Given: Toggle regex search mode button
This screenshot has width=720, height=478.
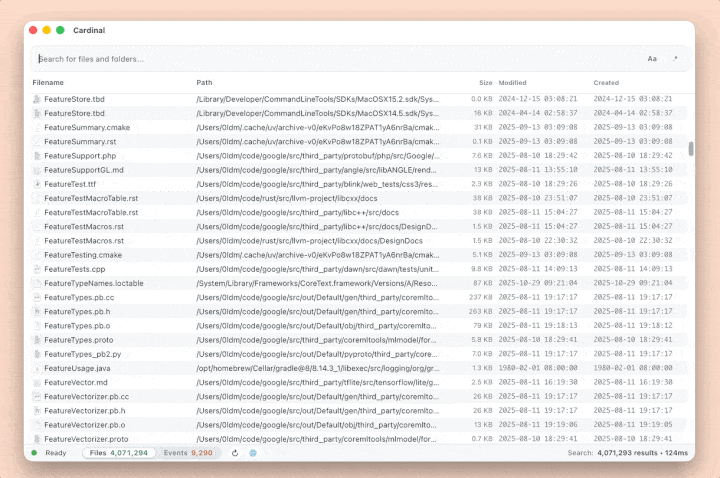Looking at the screenshot, I should tap(675, 59).
